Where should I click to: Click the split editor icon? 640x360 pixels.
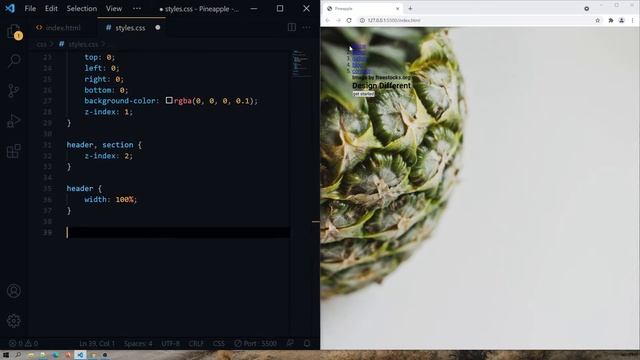click(292, 27)
